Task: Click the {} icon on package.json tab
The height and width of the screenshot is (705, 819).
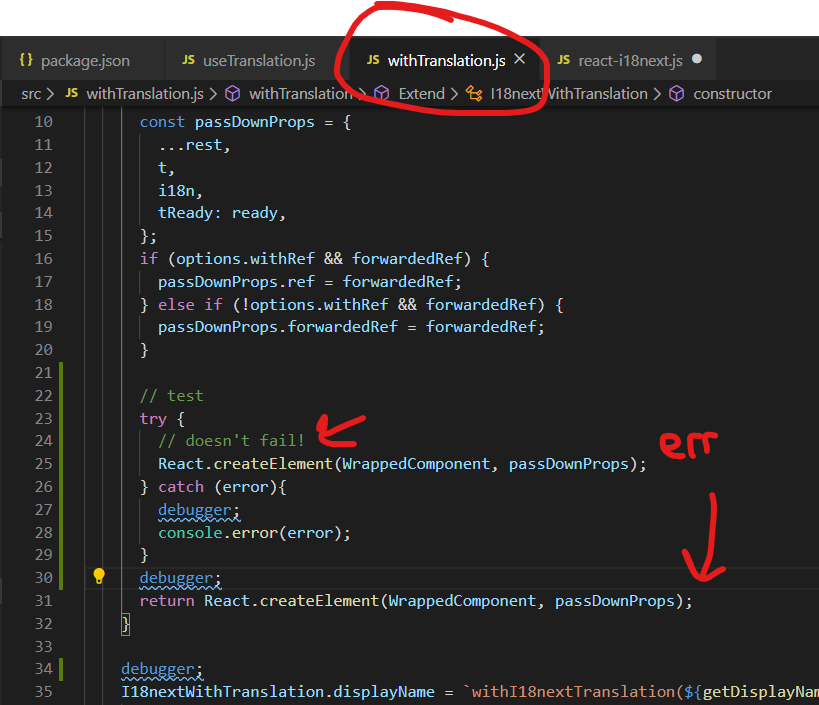Action: 25,60
